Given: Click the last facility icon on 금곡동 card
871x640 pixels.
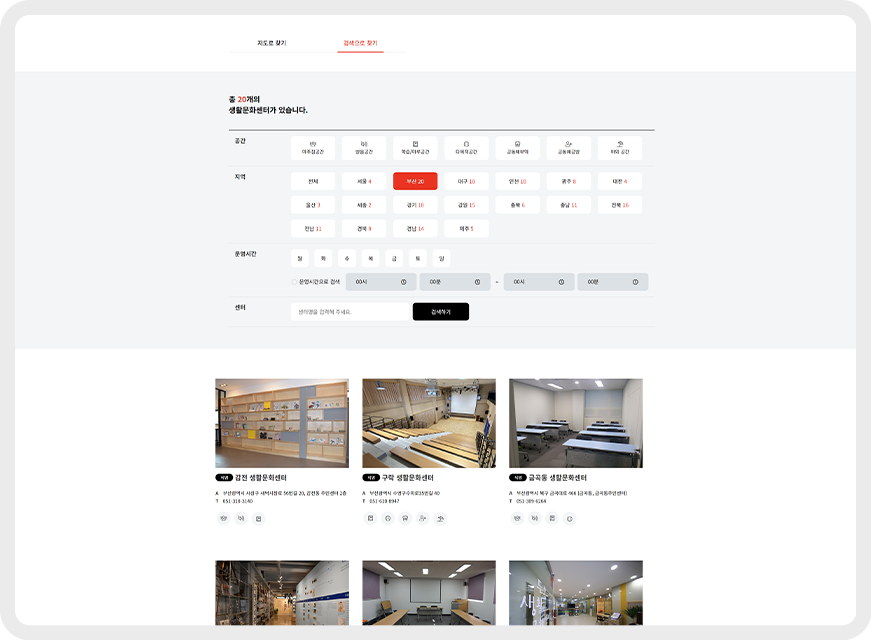Looking at the screenshot, I should click(569, 518).
